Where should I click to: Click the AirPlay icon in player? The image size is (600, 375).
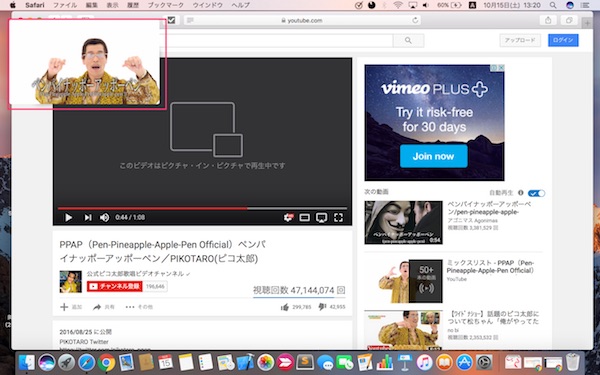point(321,218)
